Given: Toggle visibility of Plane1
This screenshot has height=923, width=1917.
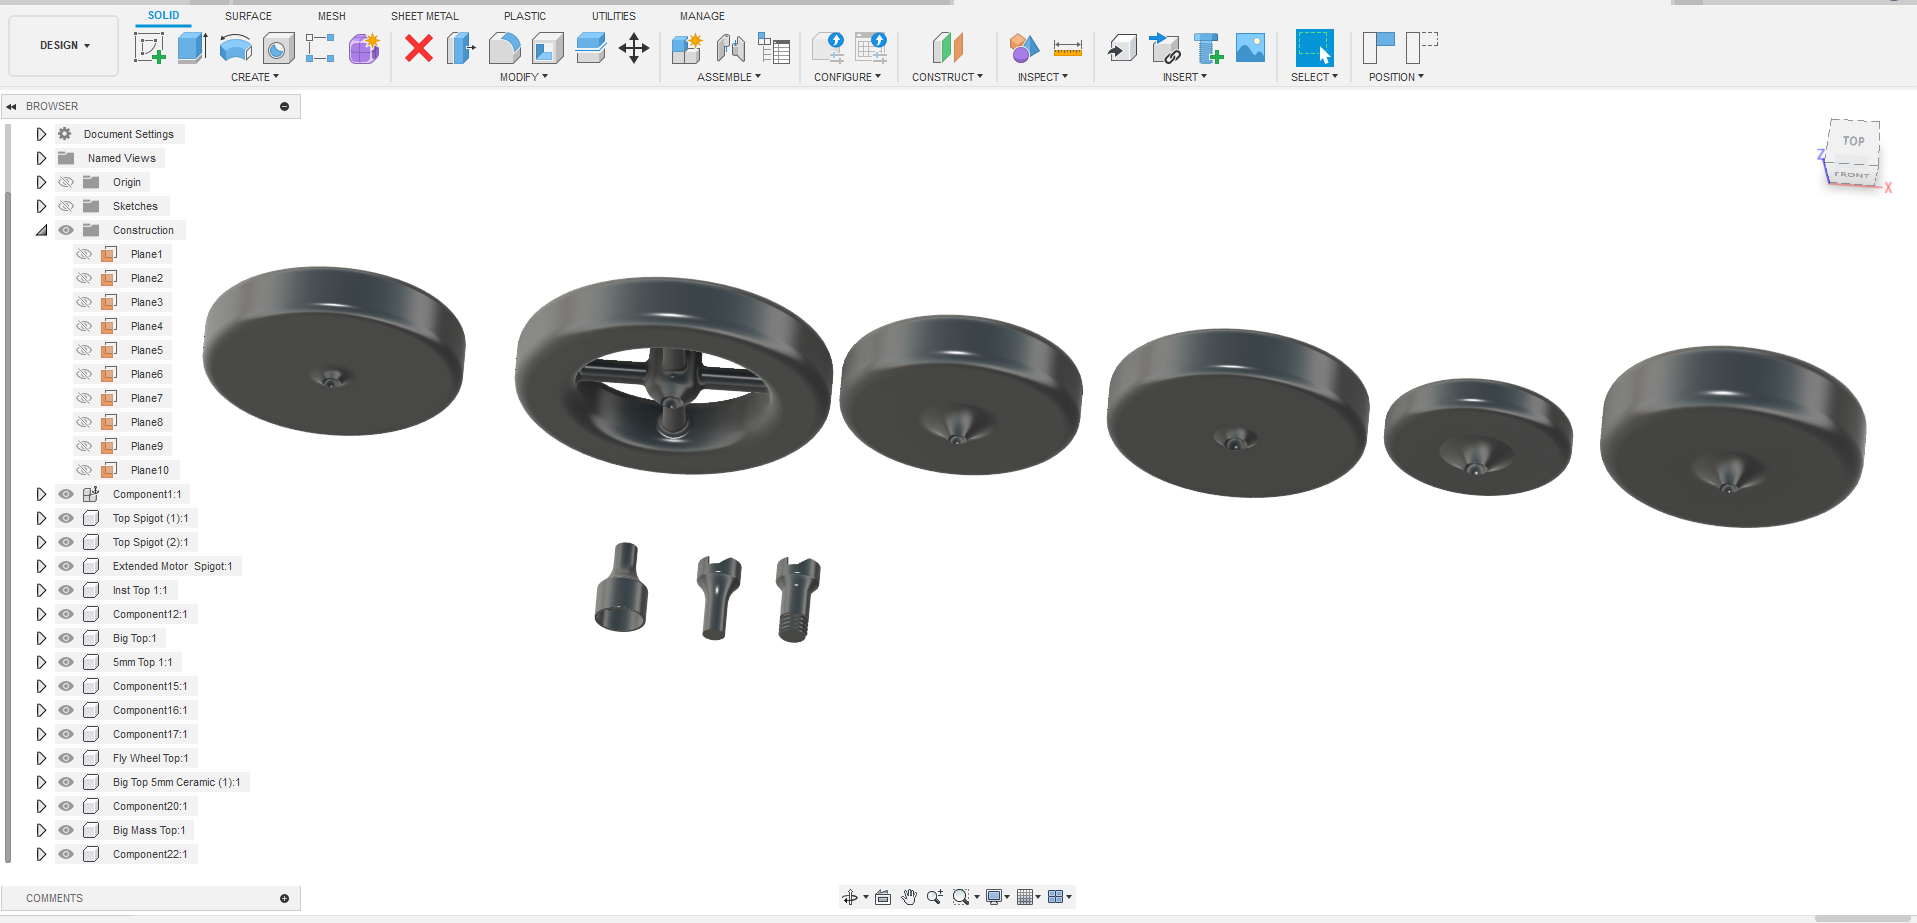Looking at the screenshot, I should coord(84,254).
